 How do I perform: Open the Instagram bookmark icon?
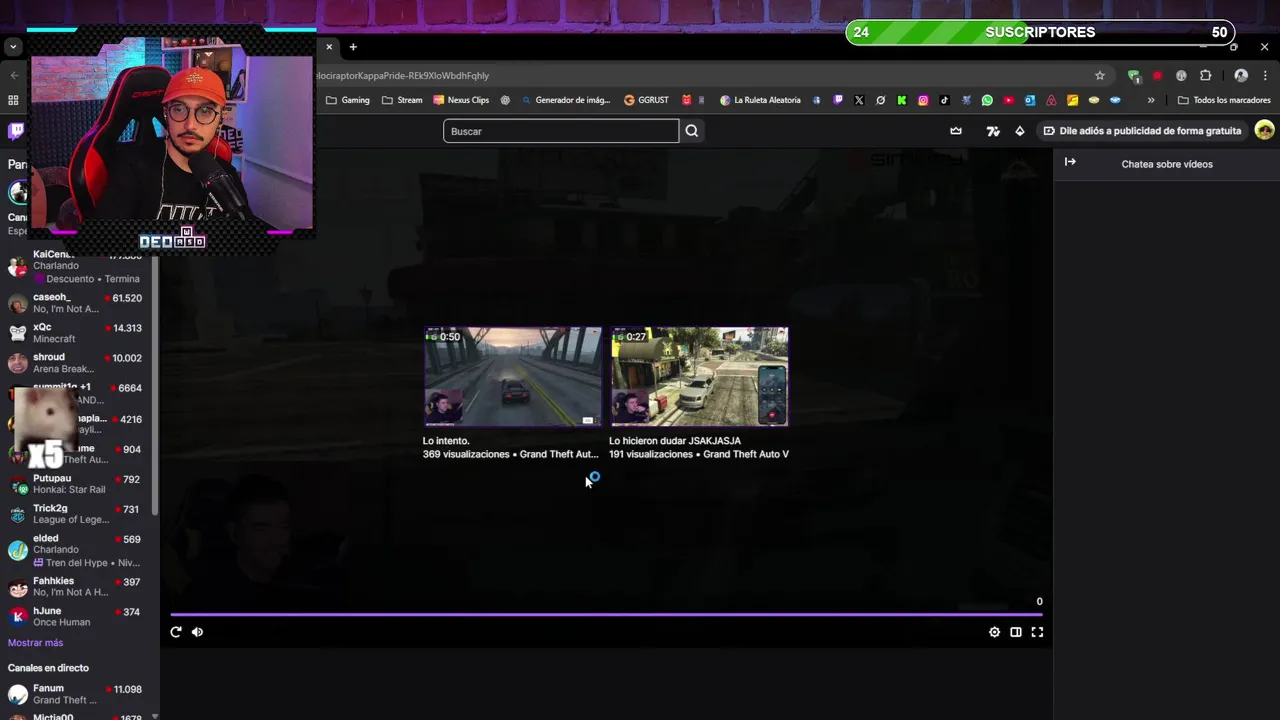[x=923, y=100]
